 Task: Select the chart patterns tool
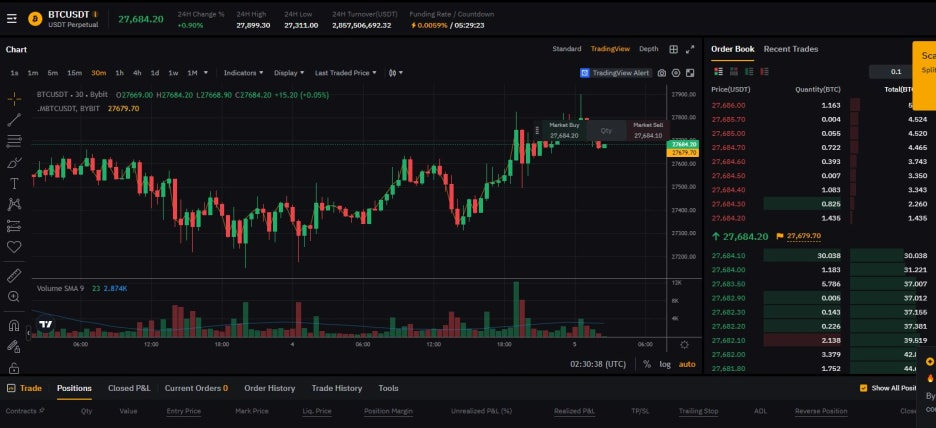[14, 204]
